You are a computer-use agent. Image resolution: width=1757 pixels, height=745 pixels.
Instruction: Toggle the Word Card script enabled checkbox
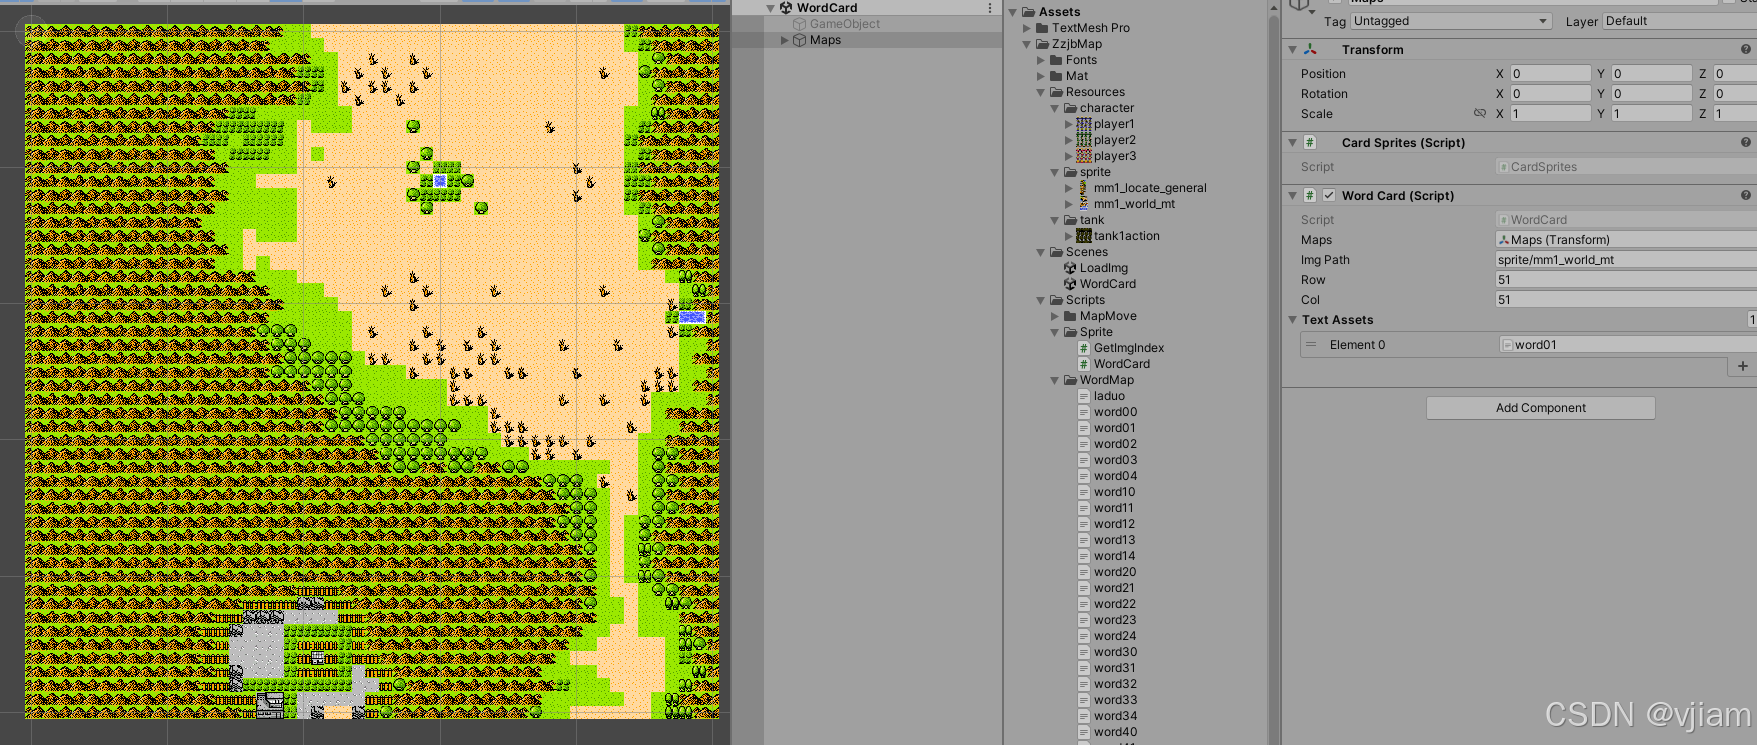pyautogui.click(x=1329, y=195)
